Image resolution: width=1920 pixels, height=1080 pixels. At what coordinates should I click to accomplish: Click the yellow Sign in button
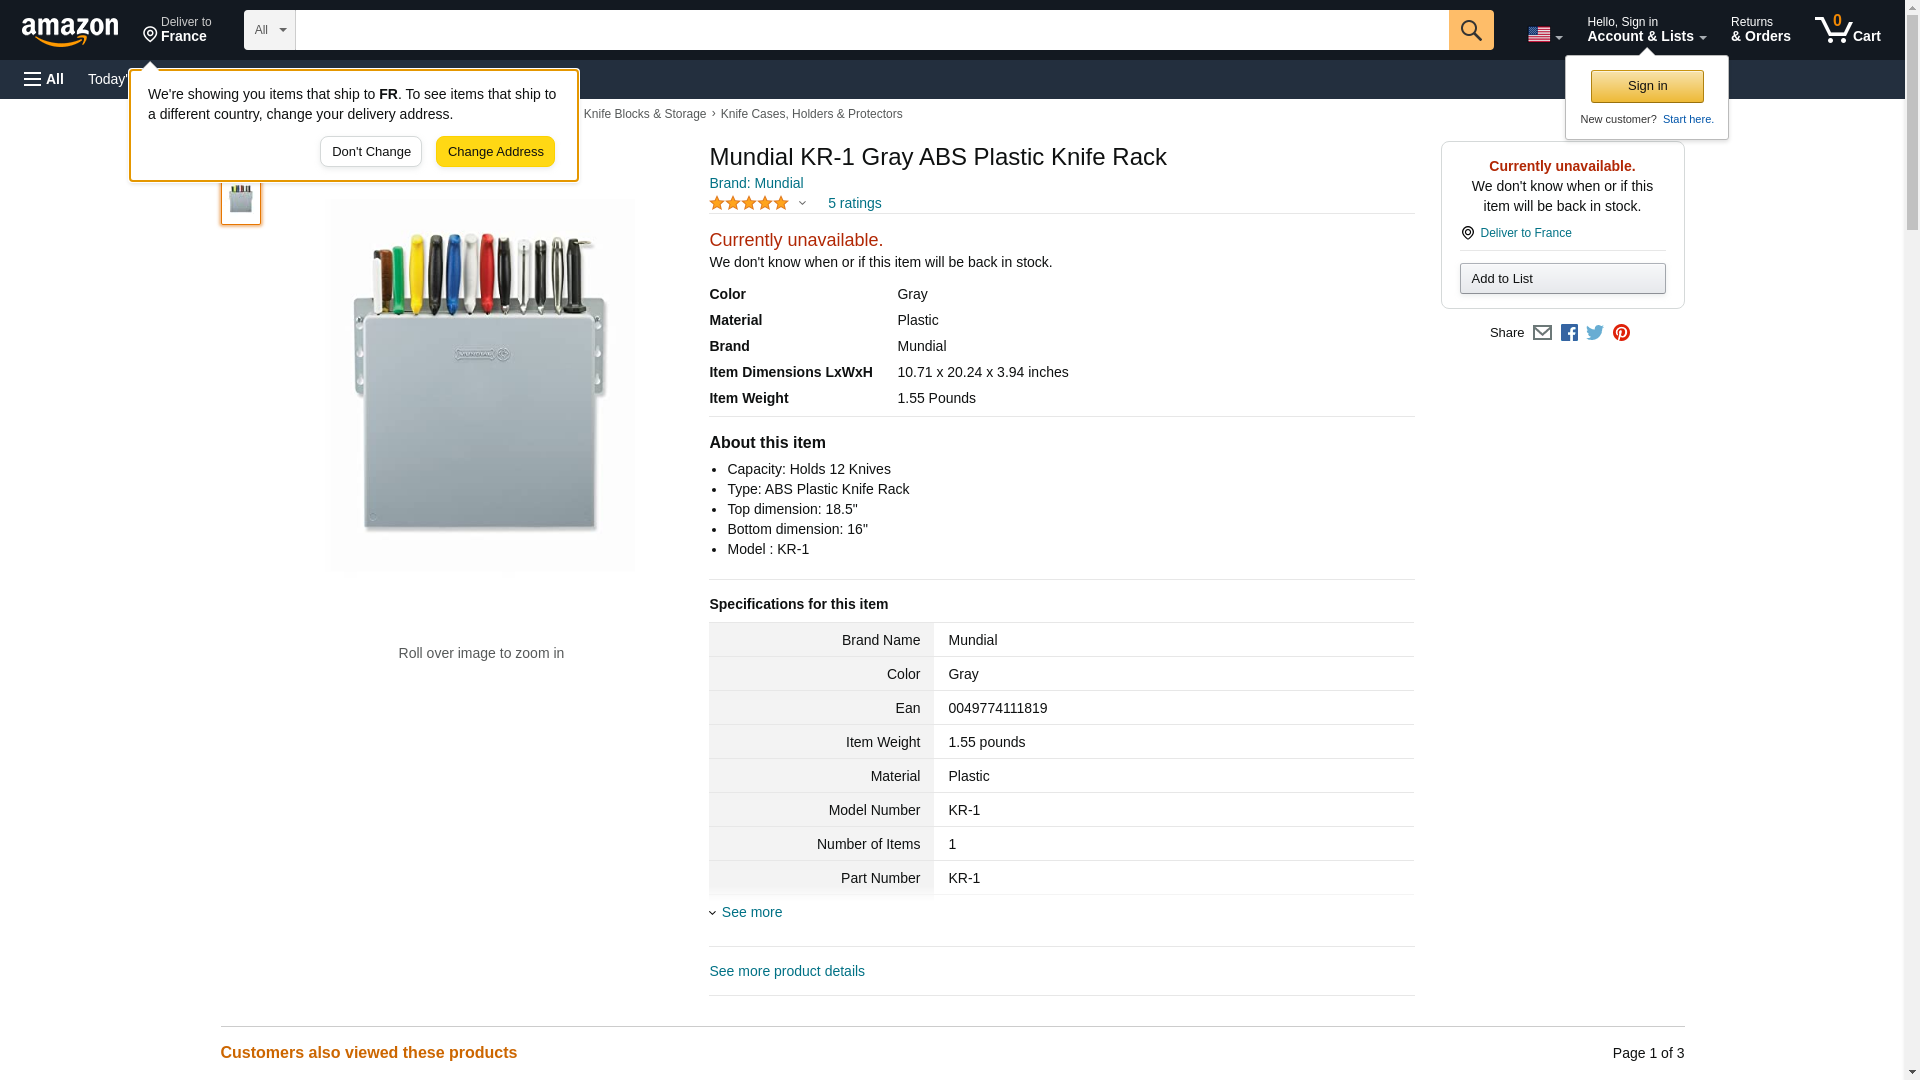(x=1647, y=86)
